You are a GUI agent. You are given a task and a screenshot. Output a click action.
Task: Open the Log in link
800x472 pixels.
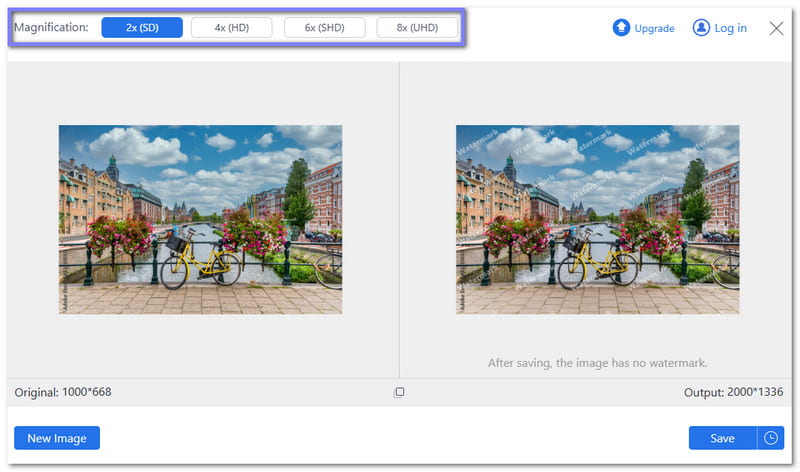pyautogui.click(x=730, y=28)
